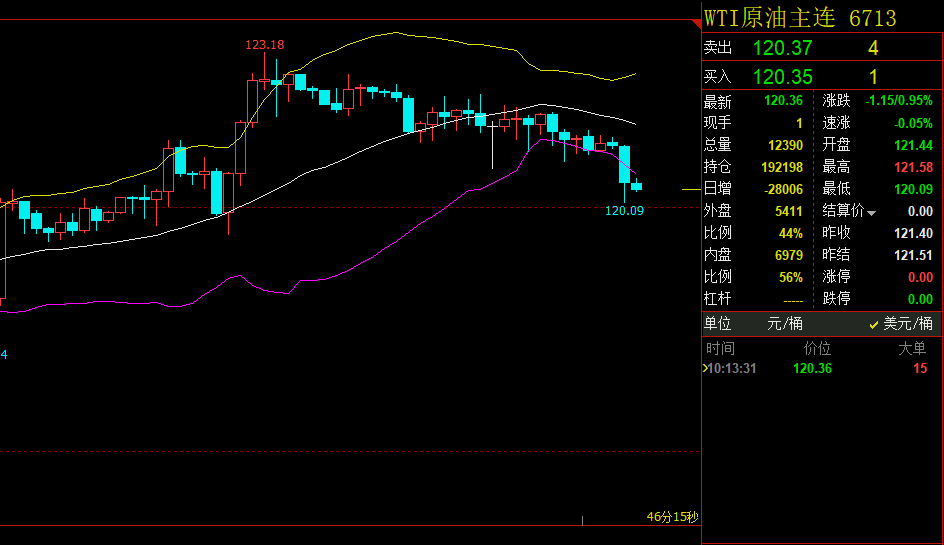Click the 开盘 value 121.44
The height and width of the screenshot is (545, 944).
click(x=913, y=145)
